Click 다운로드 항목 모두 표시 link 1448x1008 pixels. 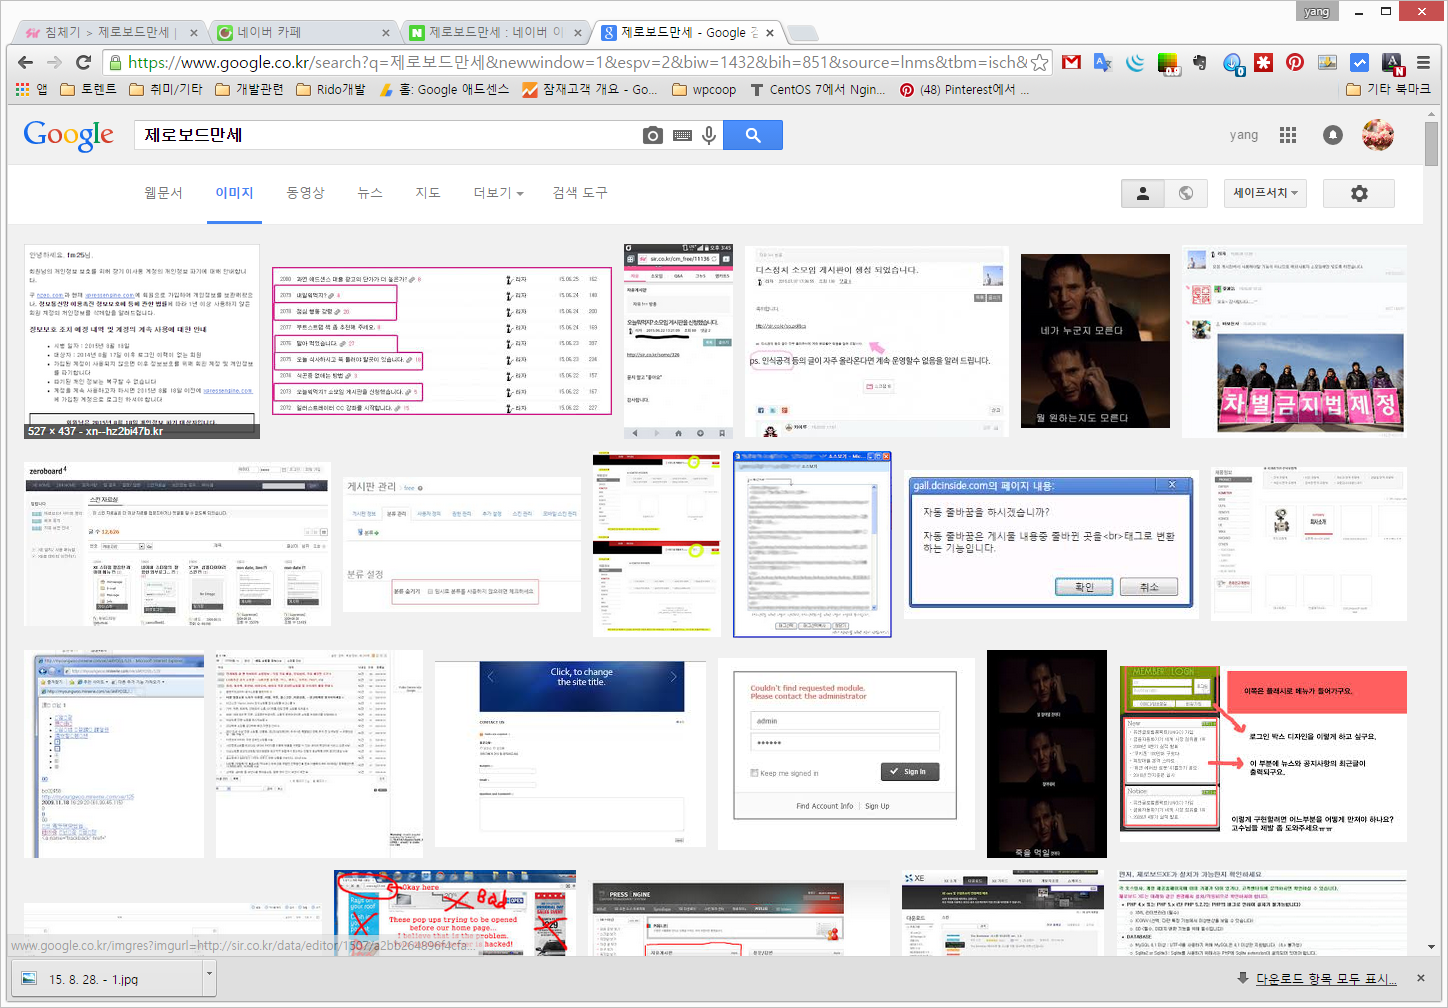[x=1325, y=978]
